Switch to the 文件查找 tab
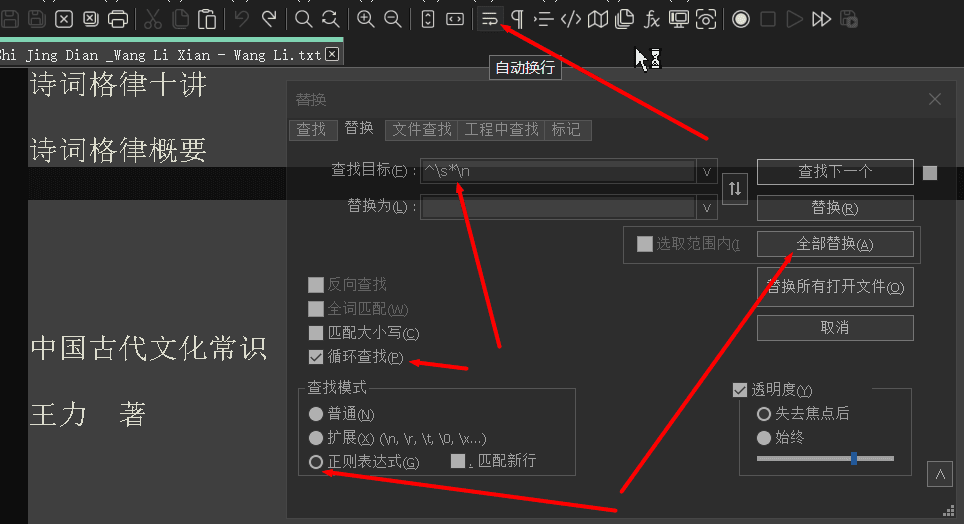964x524 pixels. [421, 129]
